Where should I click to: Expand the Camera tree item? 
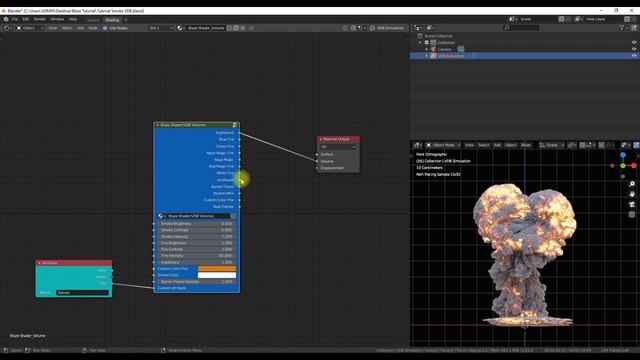point(427,49)
